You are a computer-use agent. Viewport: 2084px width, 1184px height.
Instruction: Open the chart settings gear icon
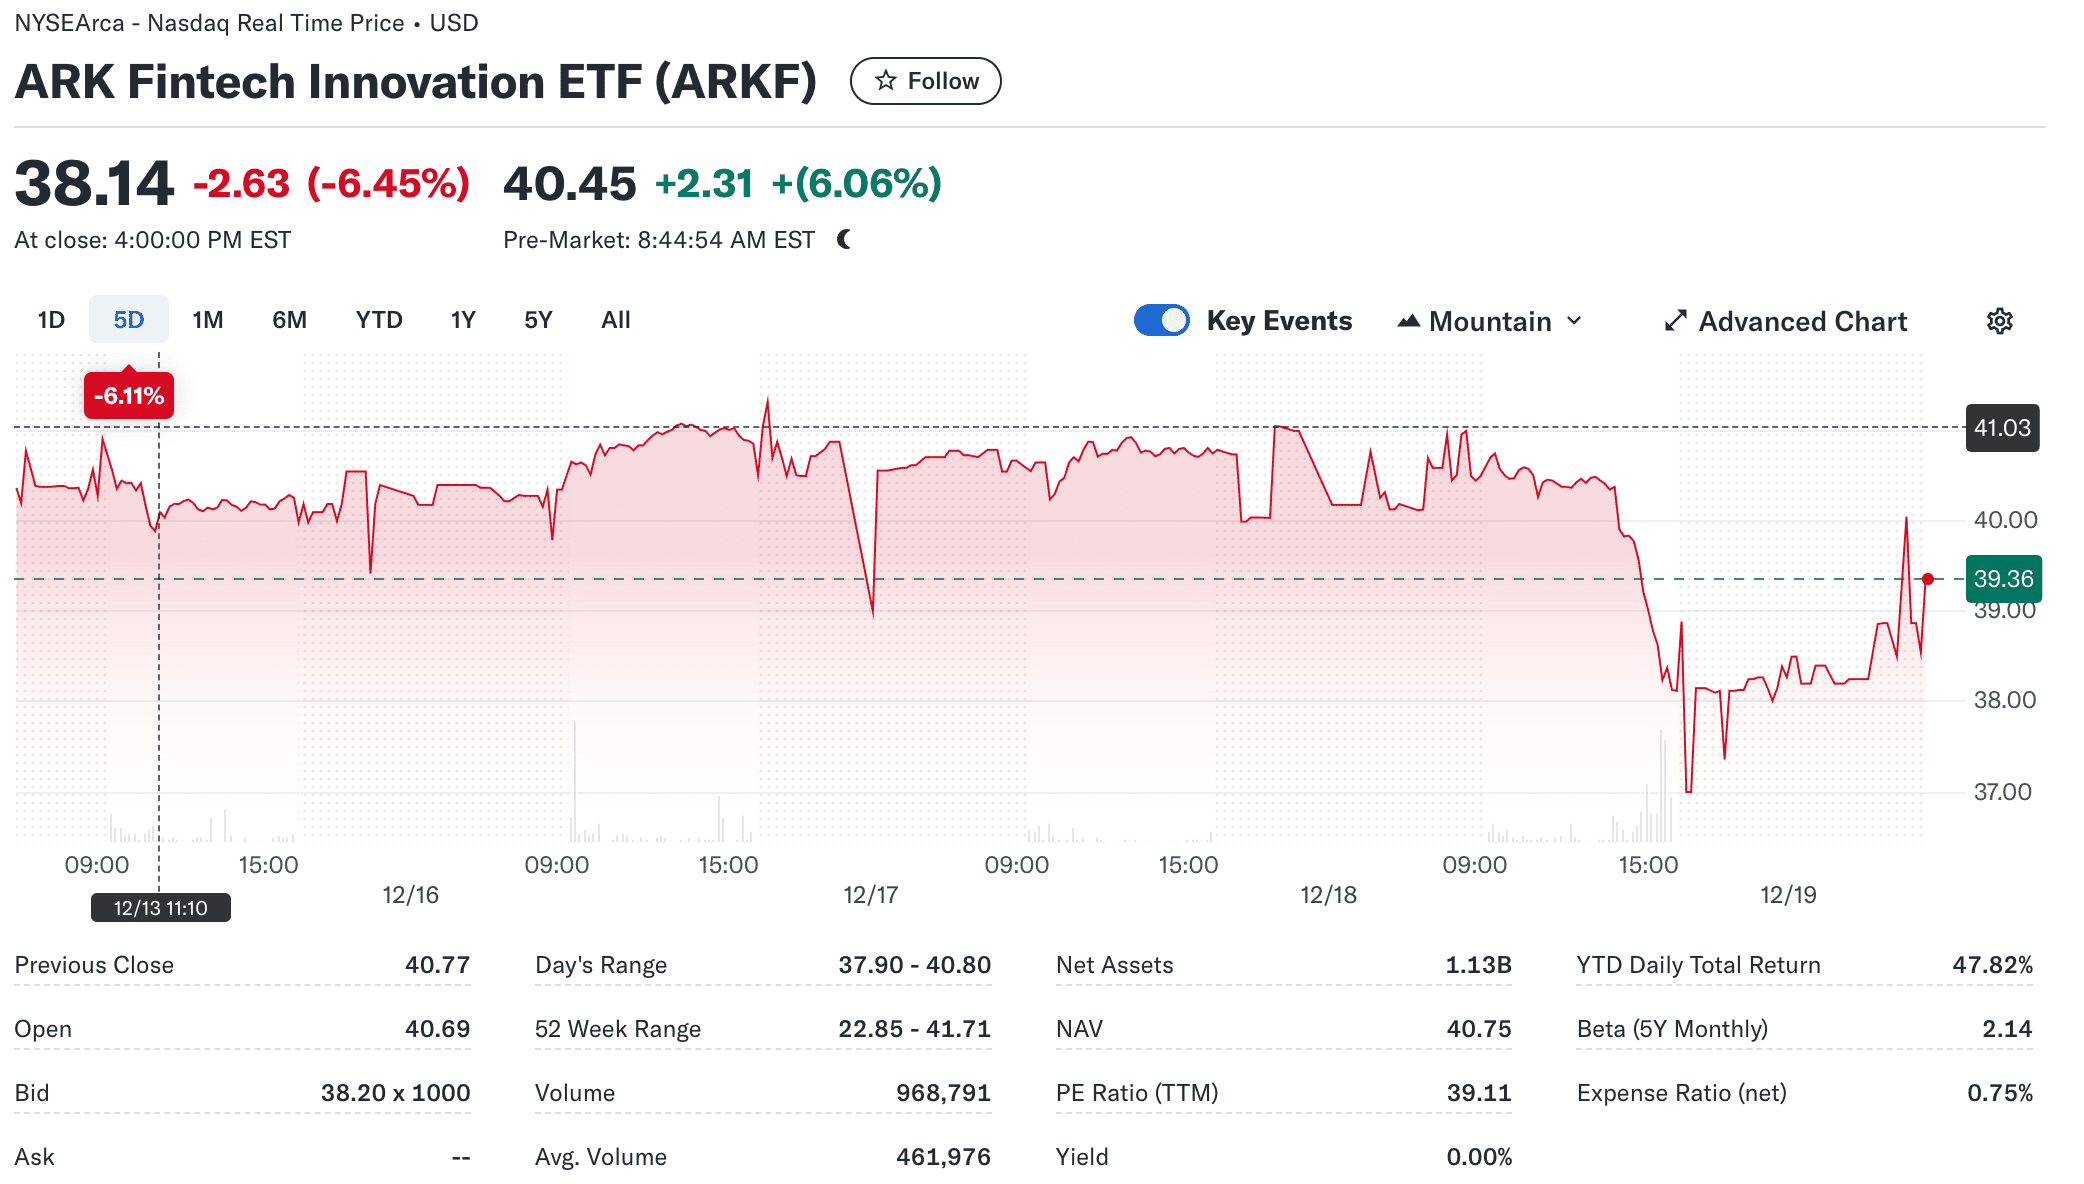1999,320
